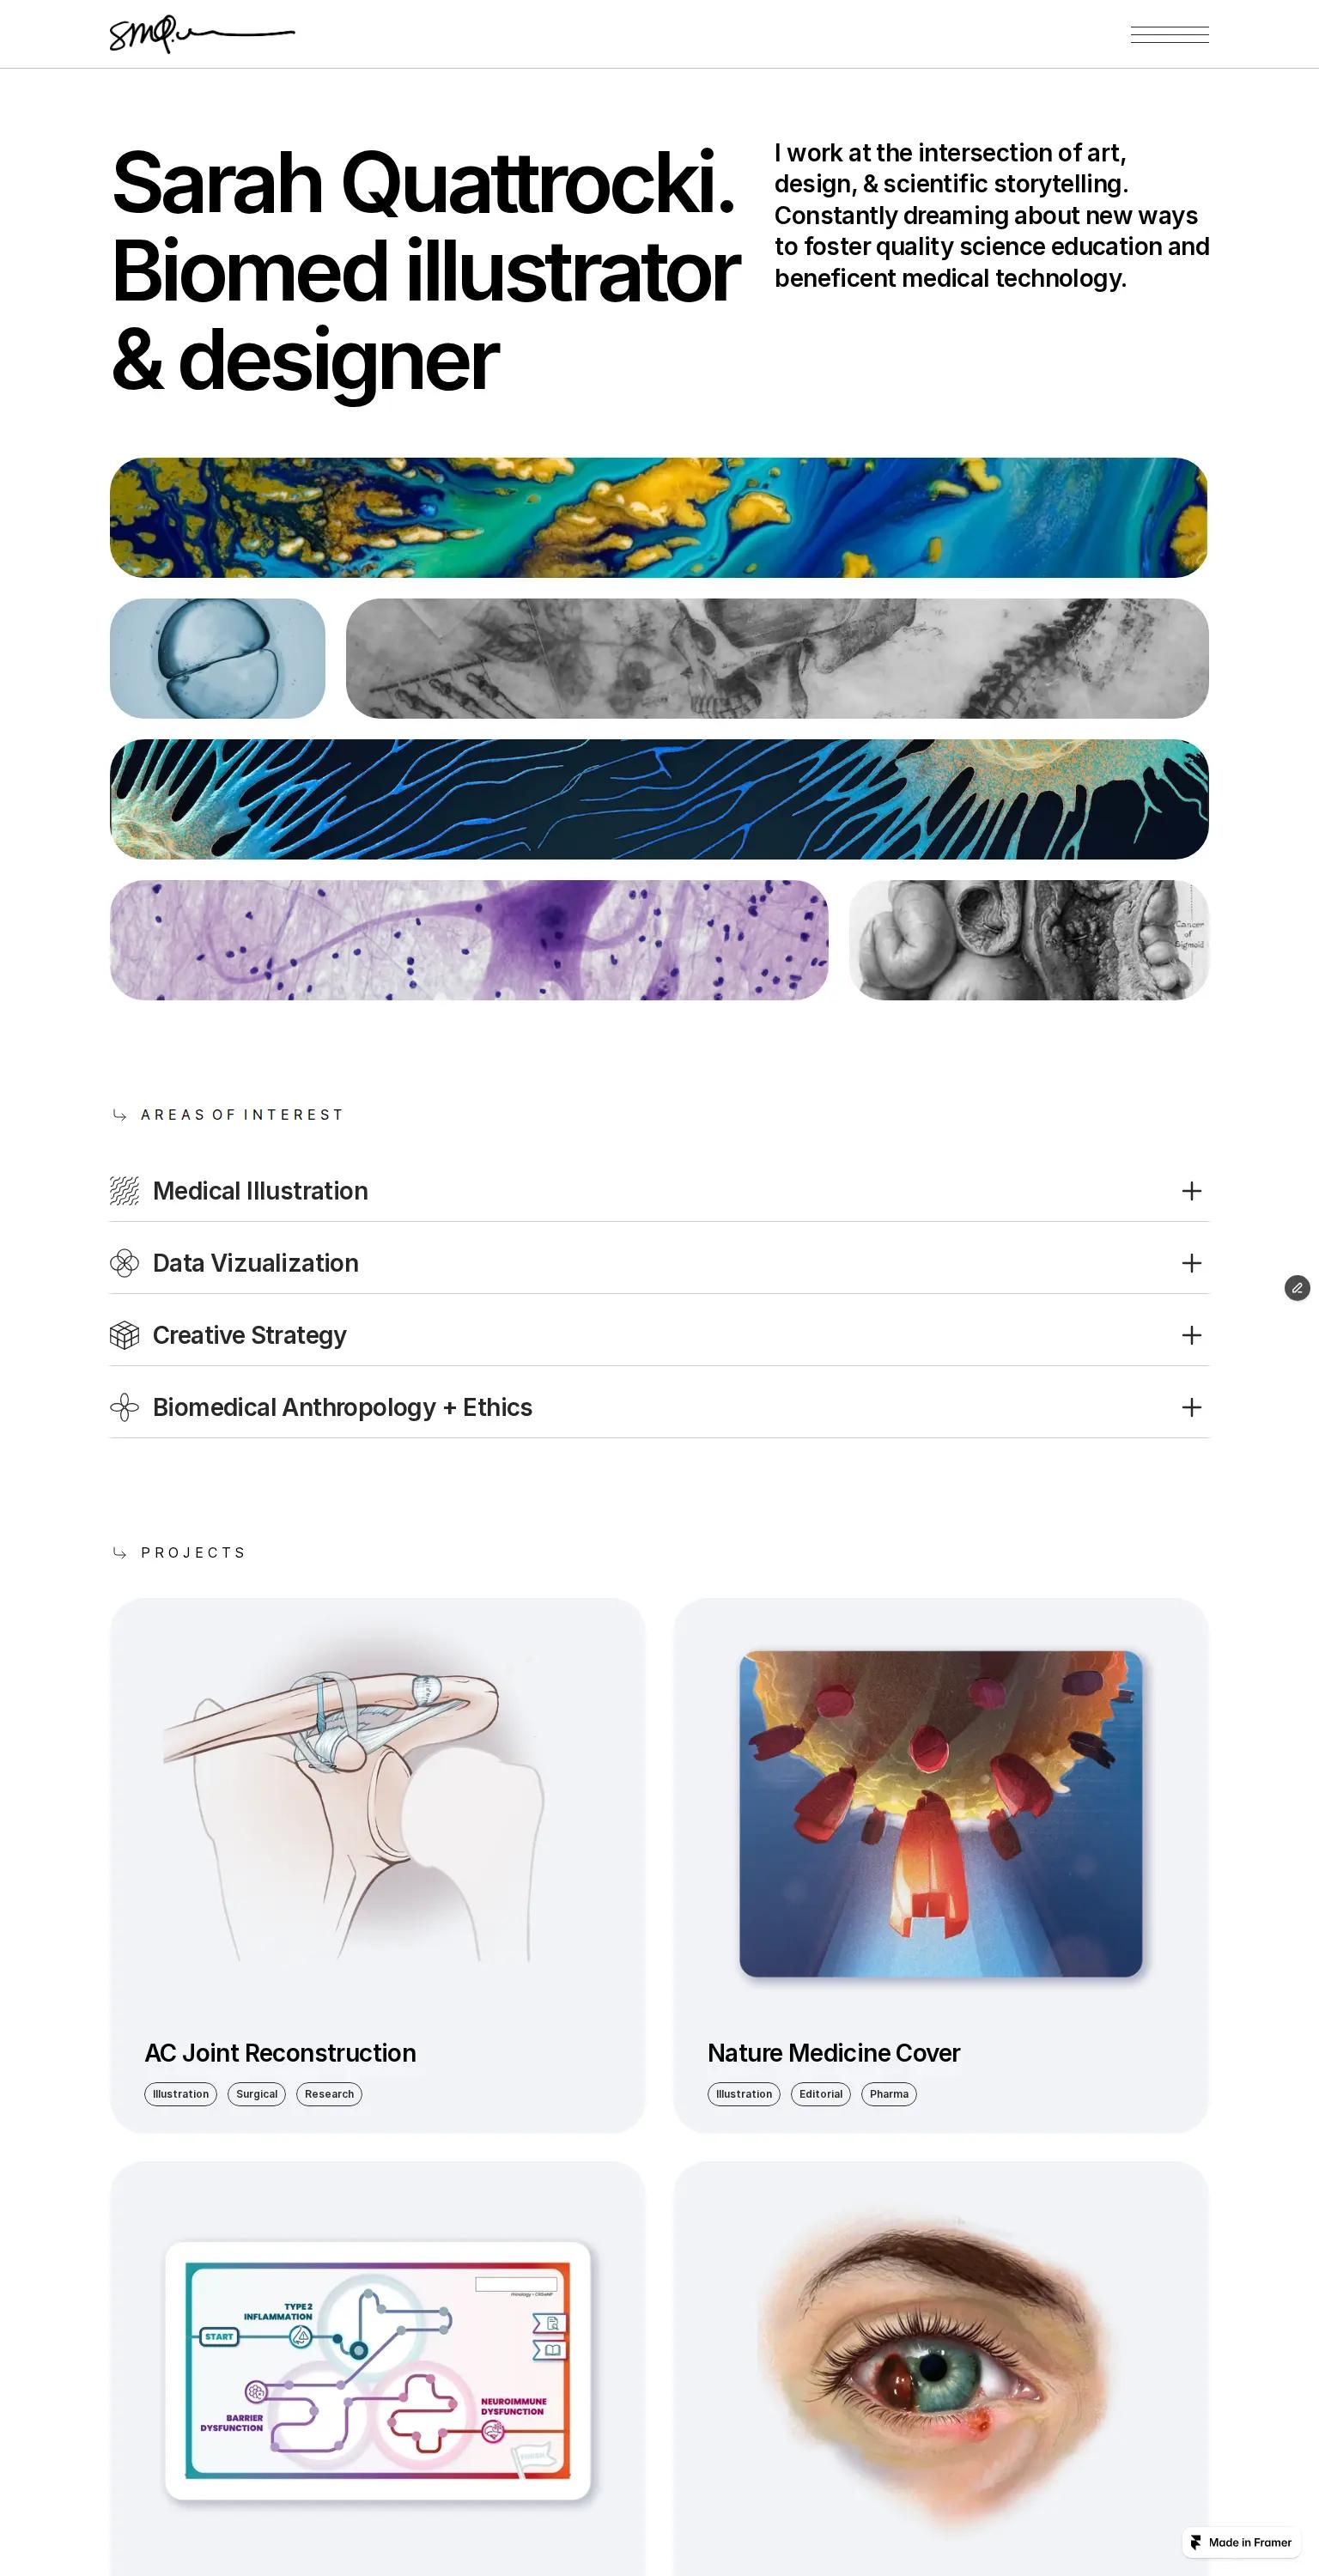Select the Surgical tag
This screenshot has width=1319, height=2576.
click(x=257, y=2094)
